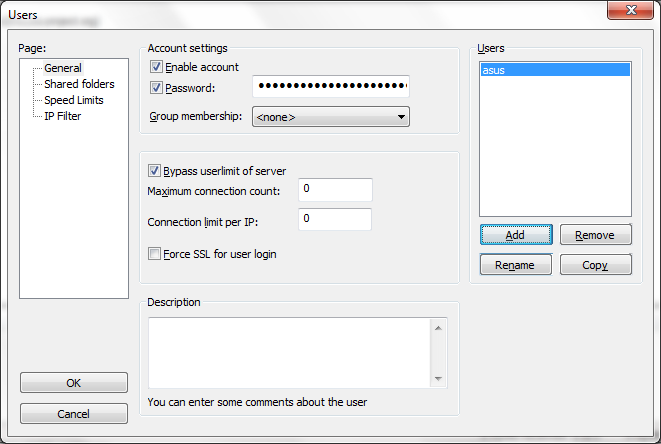Click the Connection limit per IP field
661x444 pixels.
click(335, 219)
